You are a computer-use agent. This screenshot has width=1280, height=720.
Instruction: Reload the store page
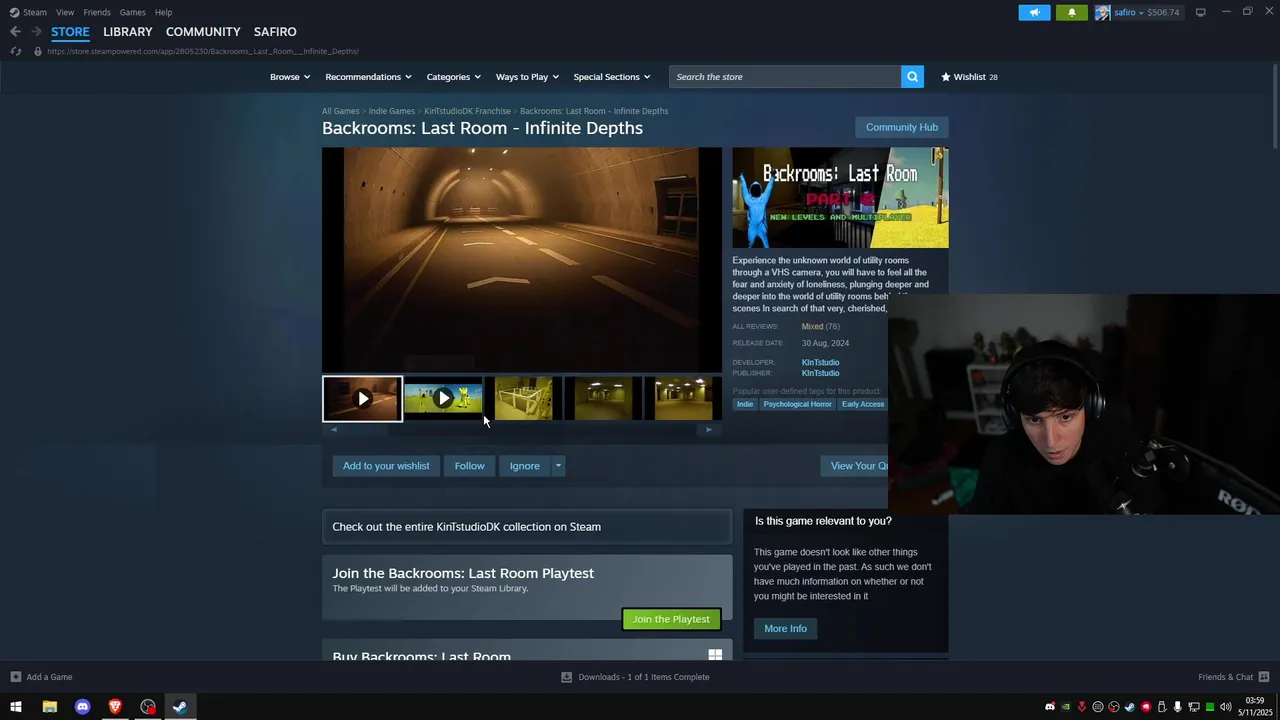coord(16,51)
